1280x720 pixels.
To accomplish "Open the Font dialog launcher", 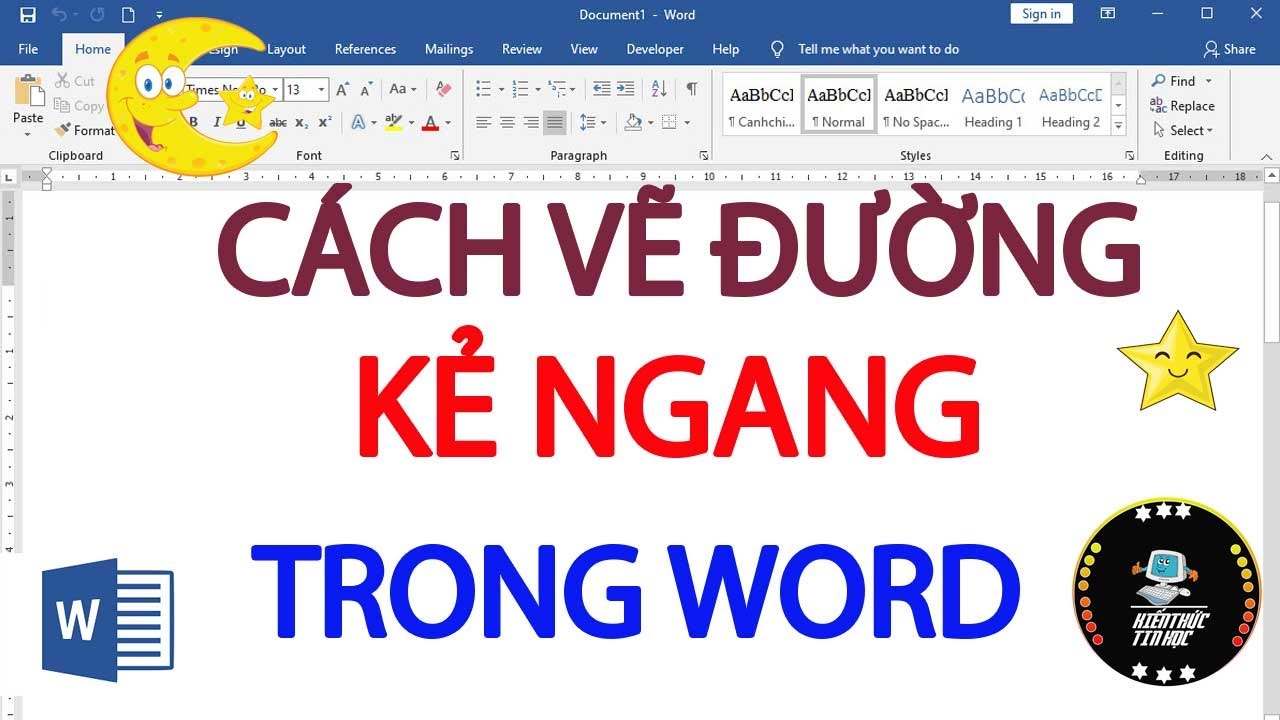I will pyautogui.click(x=455, y=155).
